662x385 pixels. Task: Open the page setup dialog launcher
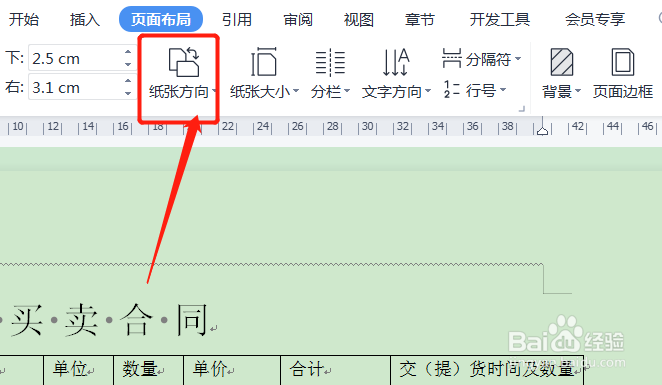[522, 109]
